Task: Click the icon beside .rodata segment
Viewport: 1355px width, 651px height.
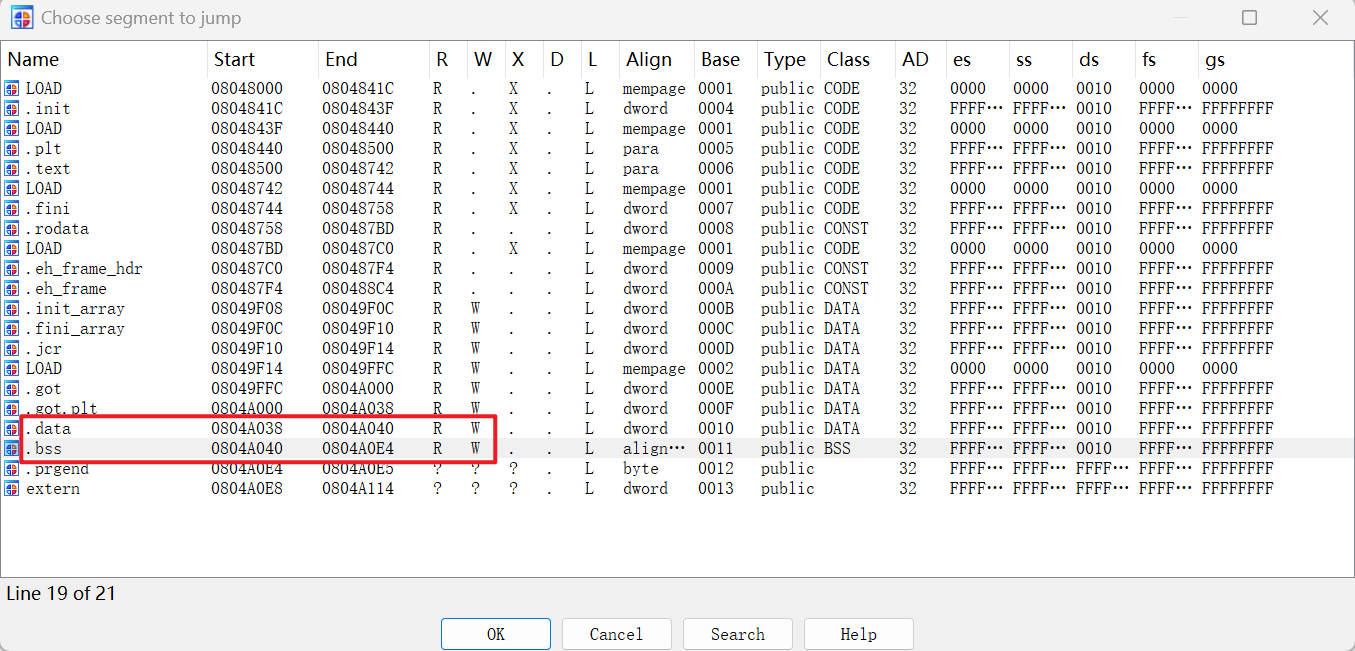Action: coord(12,229)
